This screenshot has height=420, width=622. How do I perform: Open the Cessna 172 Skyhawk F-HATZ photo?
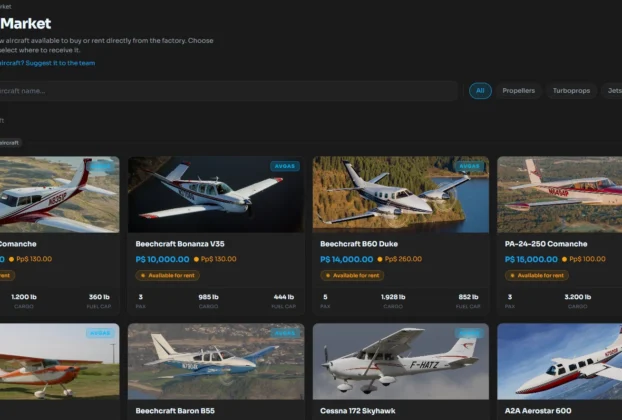click(401, 361)
